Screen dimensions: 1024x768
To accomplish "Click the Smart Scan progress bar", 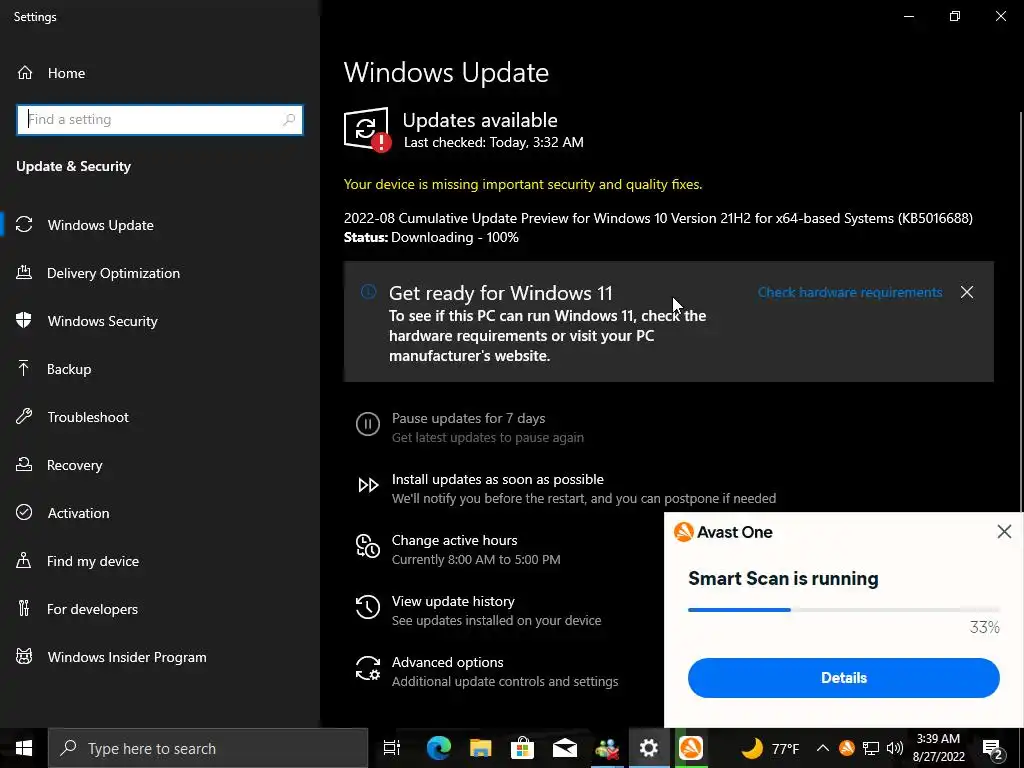I will [x=843, y=610].
